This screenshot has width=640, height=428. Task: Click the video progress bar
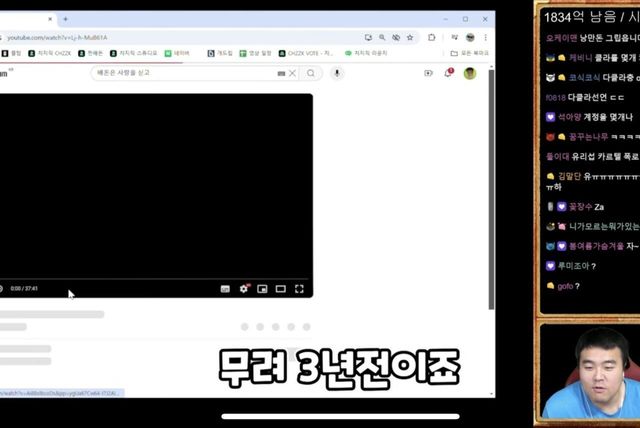pos(150,279)
